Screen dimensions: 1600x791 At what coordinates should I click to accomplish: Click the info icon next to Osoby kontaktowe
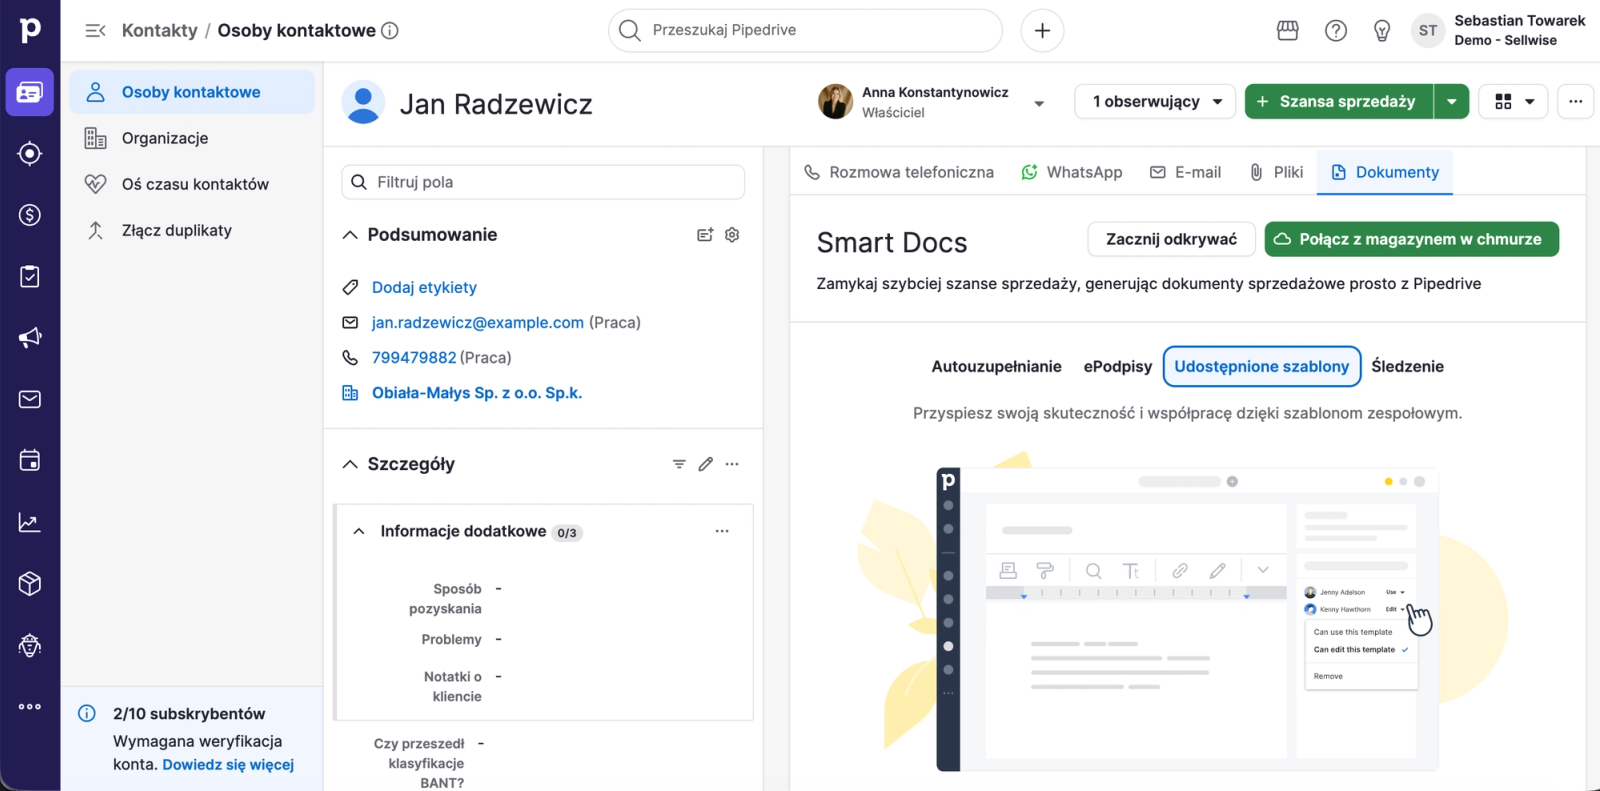click(x=390, y=30)
